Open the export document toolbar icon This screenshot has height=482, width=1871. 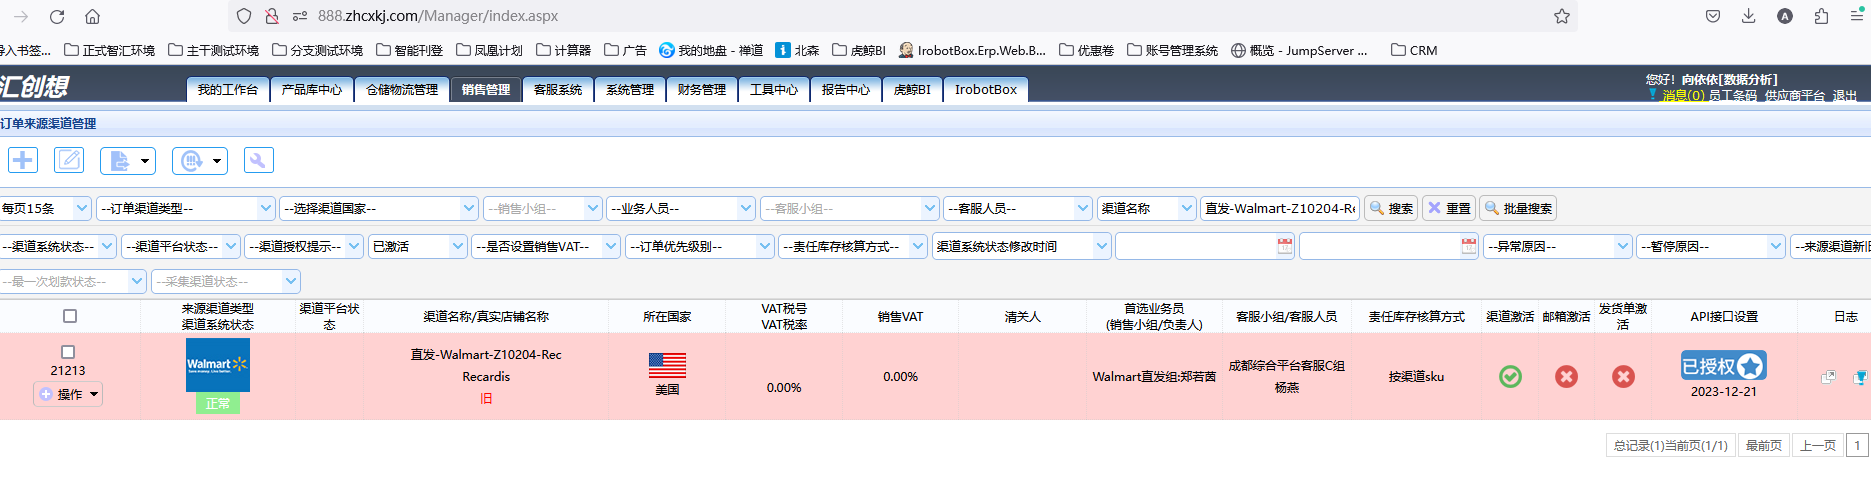pos(128,160)
